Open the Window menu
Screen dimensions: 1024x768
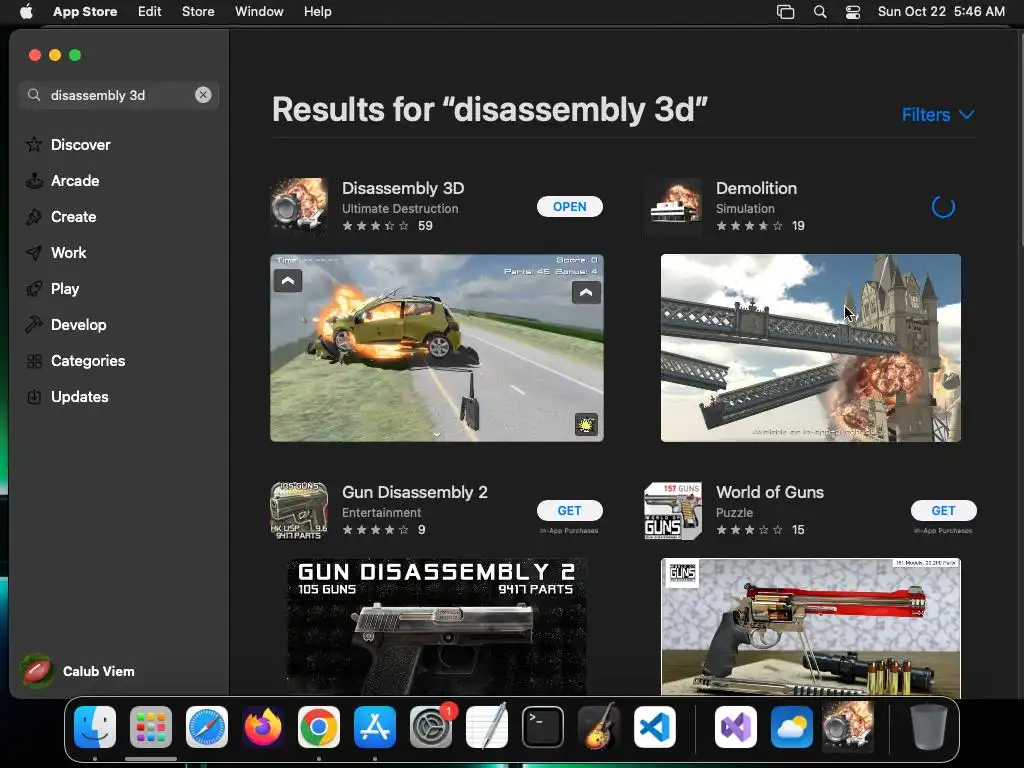point(259,11)
